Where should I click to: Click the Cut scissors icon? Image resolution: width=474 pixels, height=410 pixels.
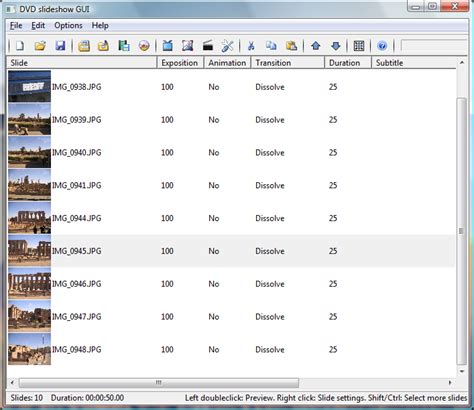[251, 46]
